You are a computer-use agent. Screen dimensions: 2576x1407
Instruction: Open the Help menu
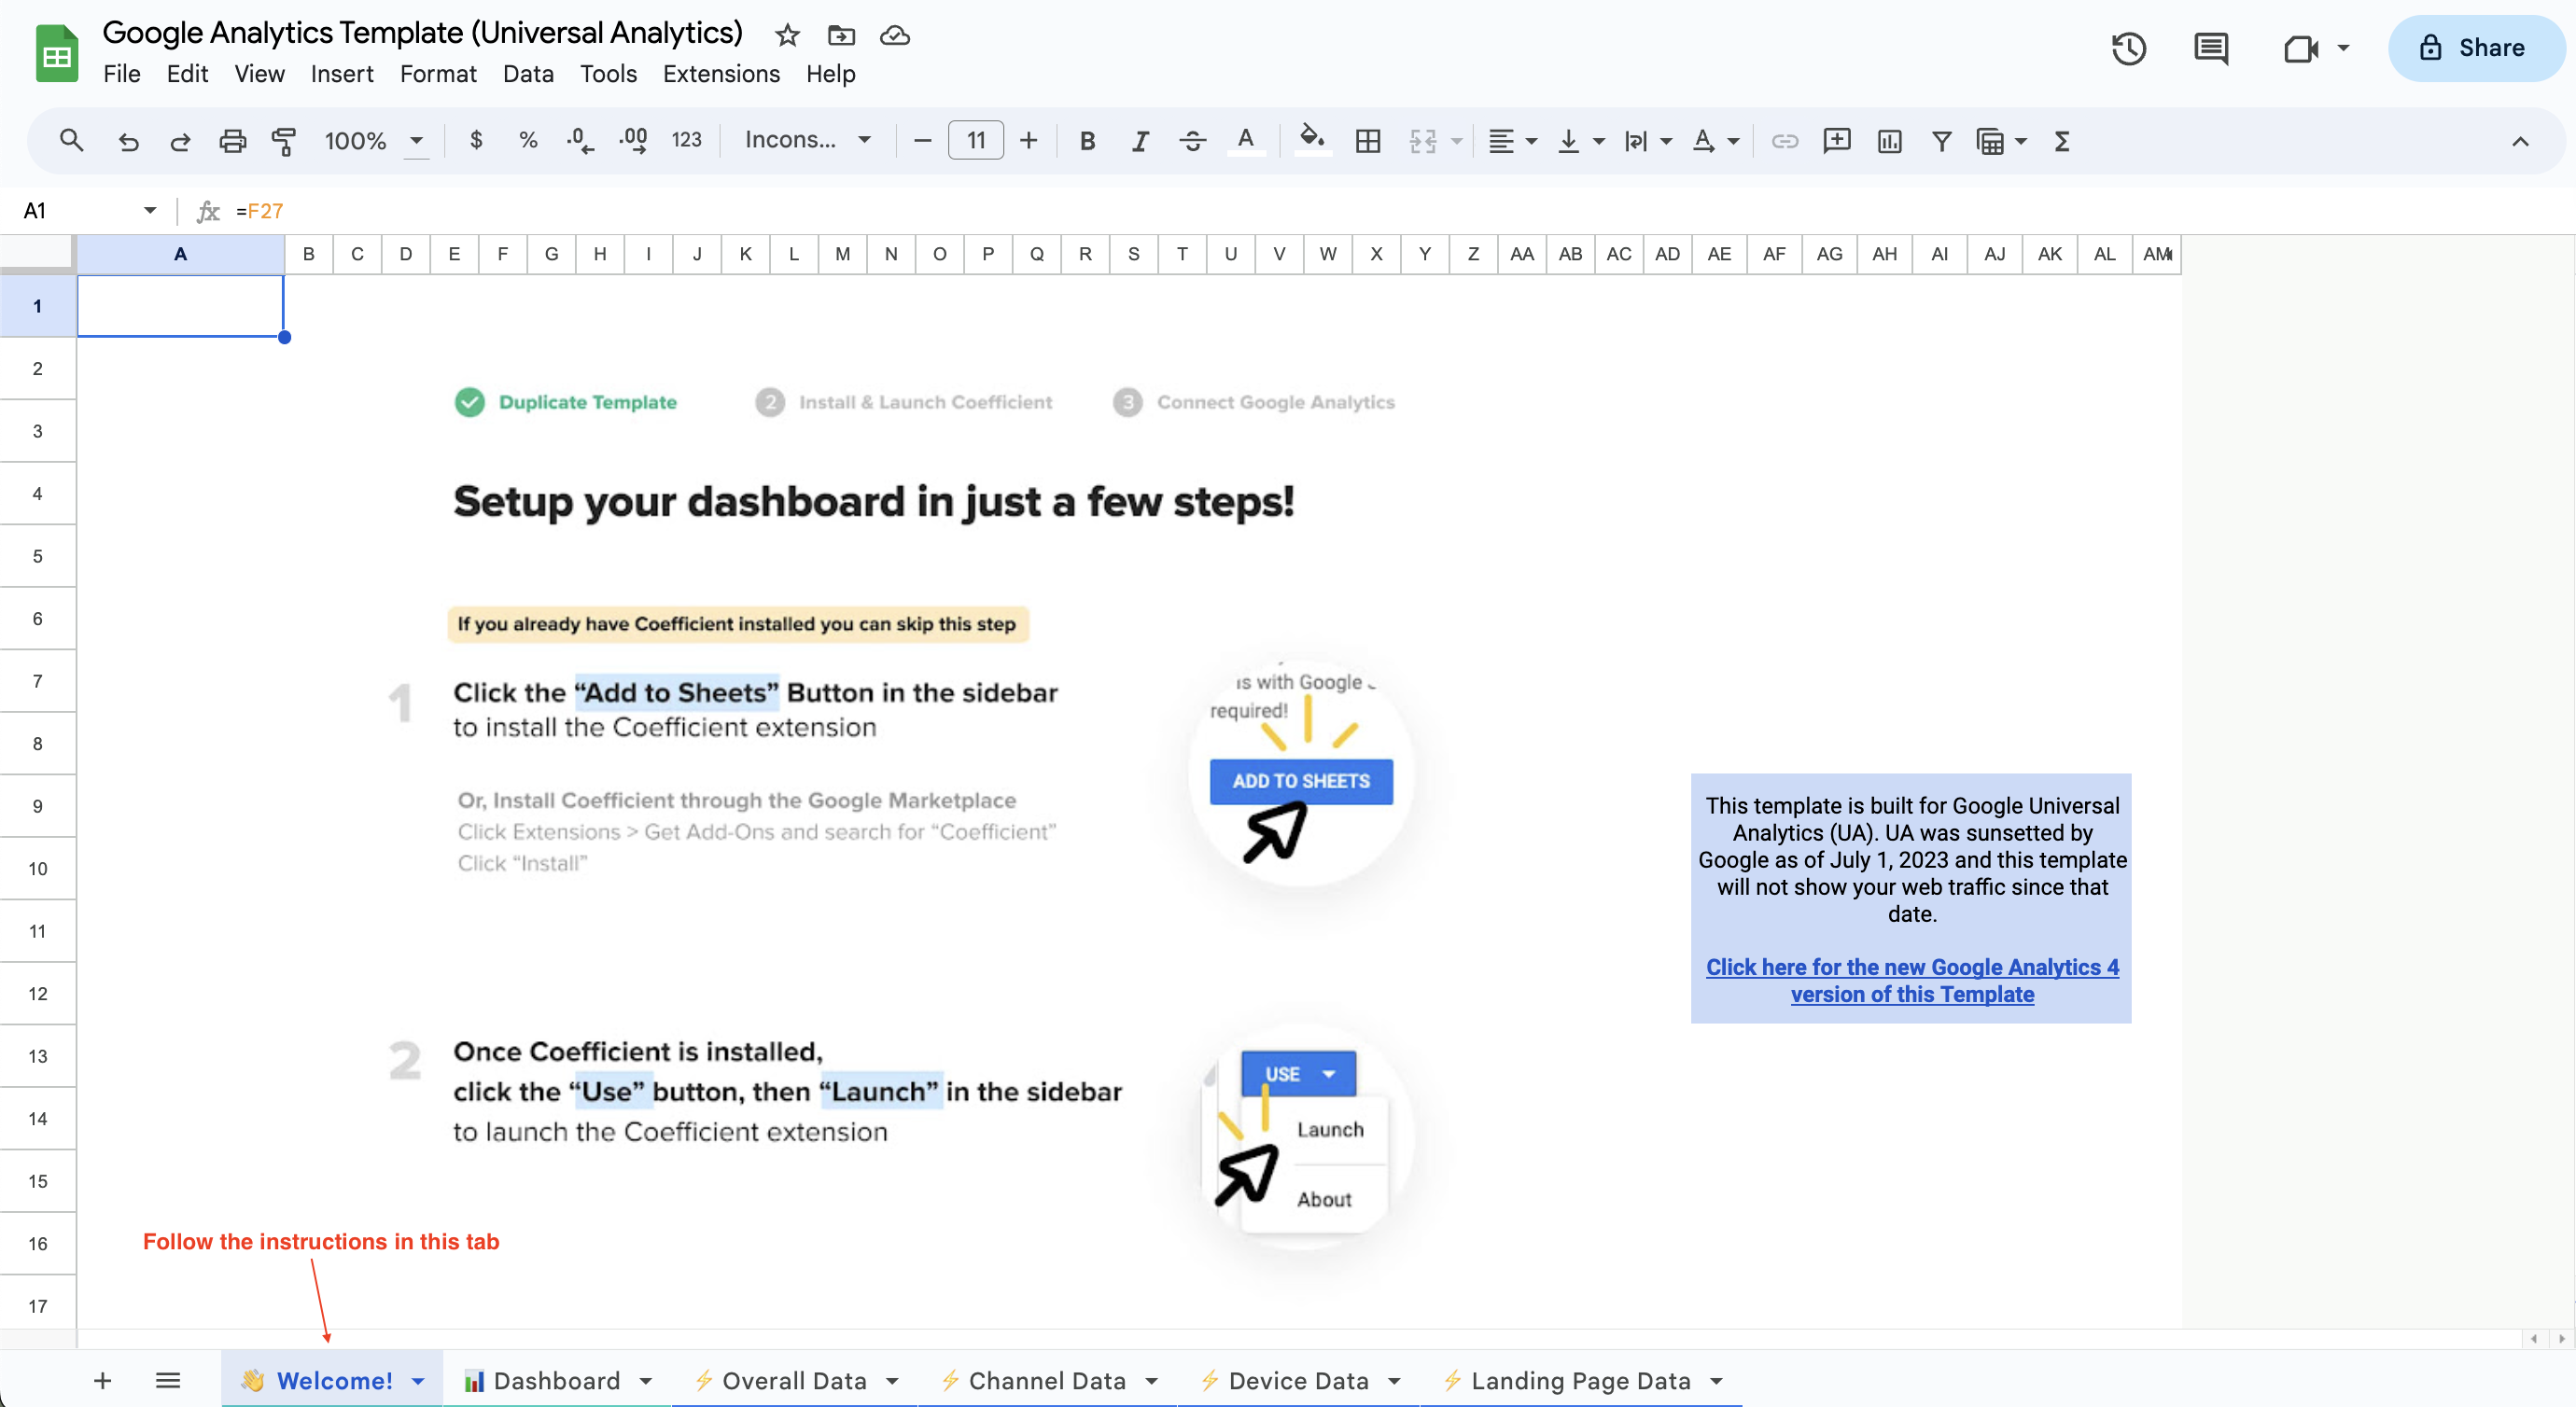831,74
